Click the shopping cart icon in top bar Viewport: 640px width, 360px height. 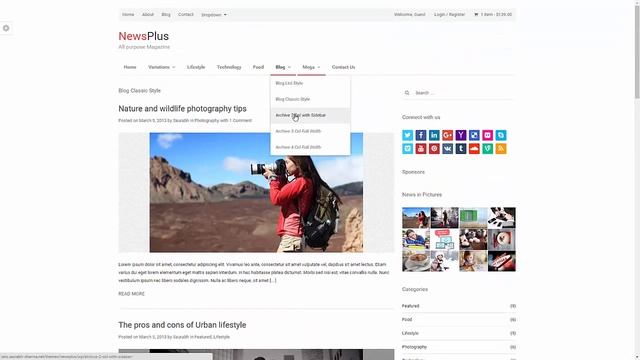pyautogui.click(x=476, y=14)
